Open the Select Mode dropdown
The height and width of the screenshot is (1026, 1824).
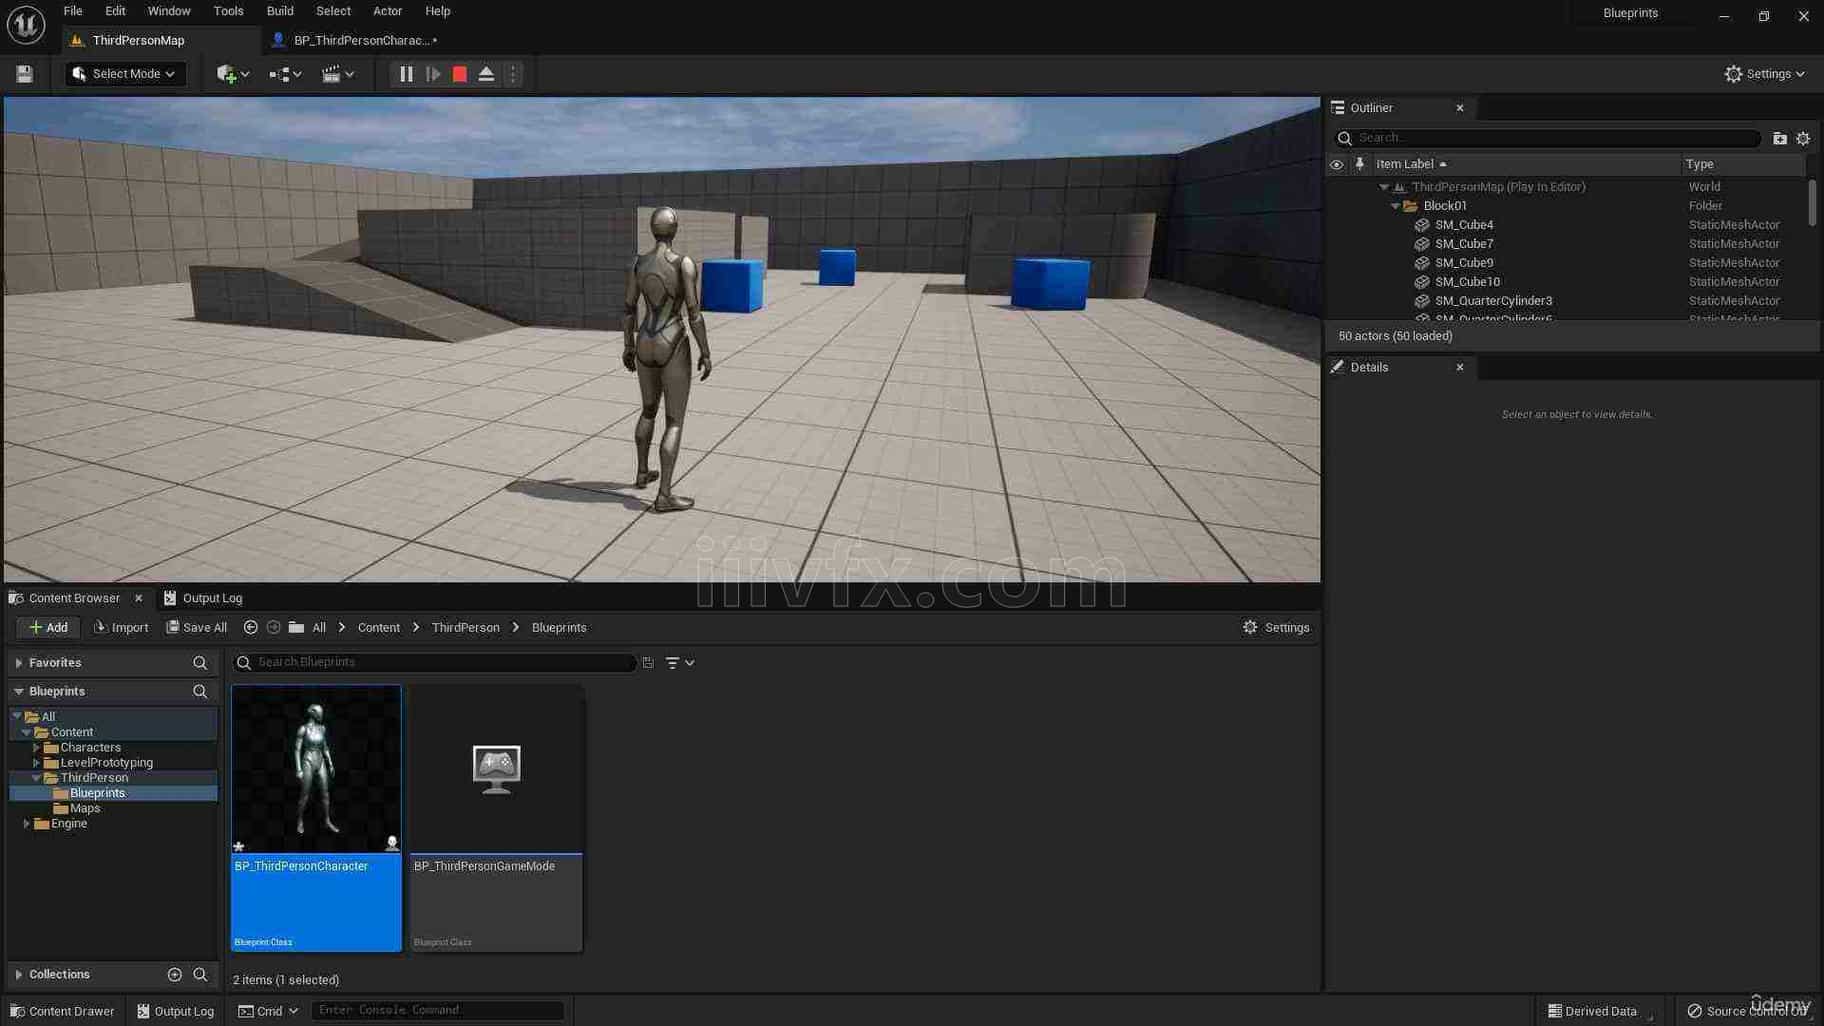point(125,74)
